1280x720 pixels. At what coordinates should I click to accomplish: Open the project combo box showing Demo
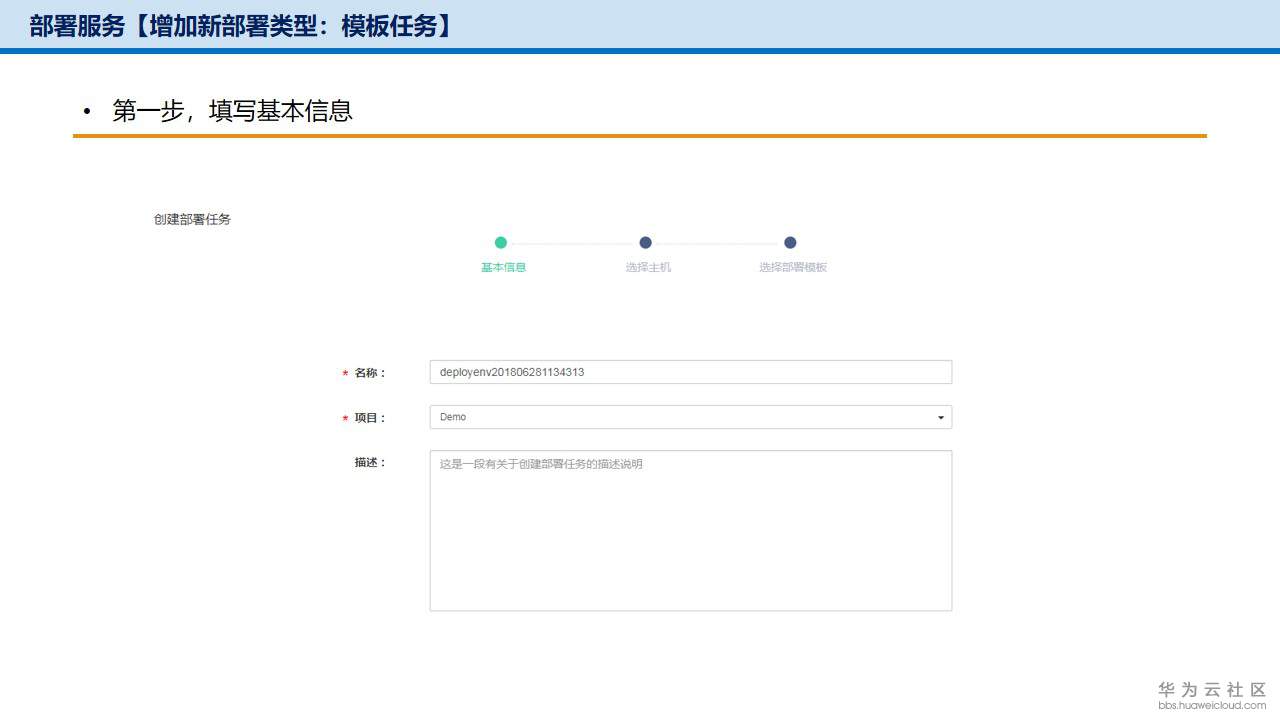coord(690,417)
